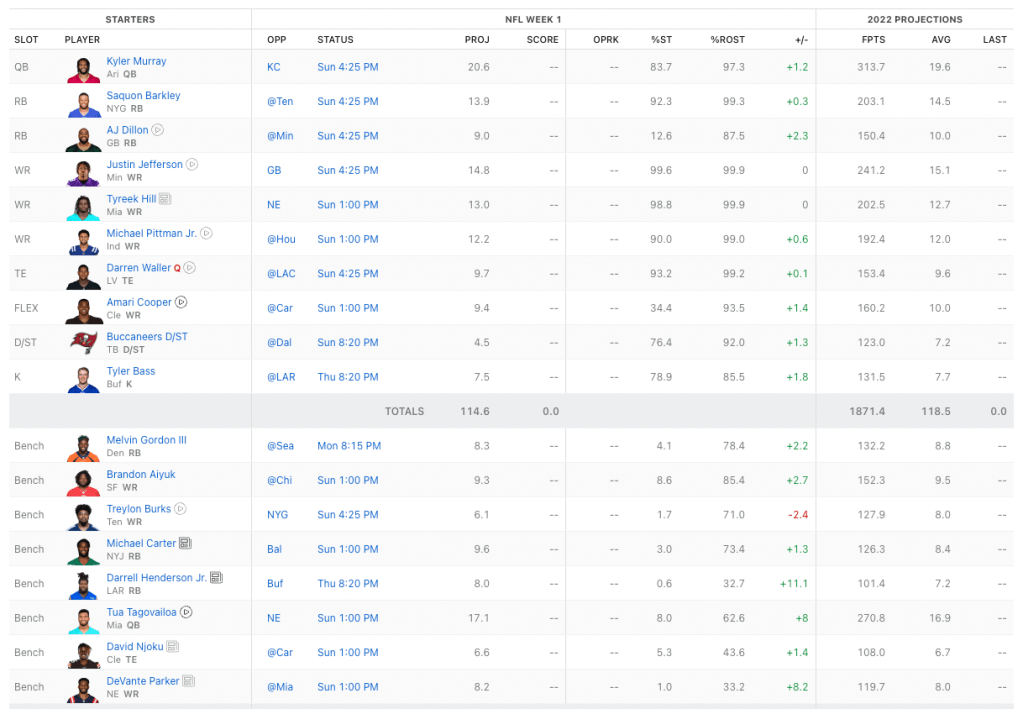Viewport: 1023px width, 709px height.
Task: Open Justin Jefferson's video icon
Action: [x=192, y=164]
